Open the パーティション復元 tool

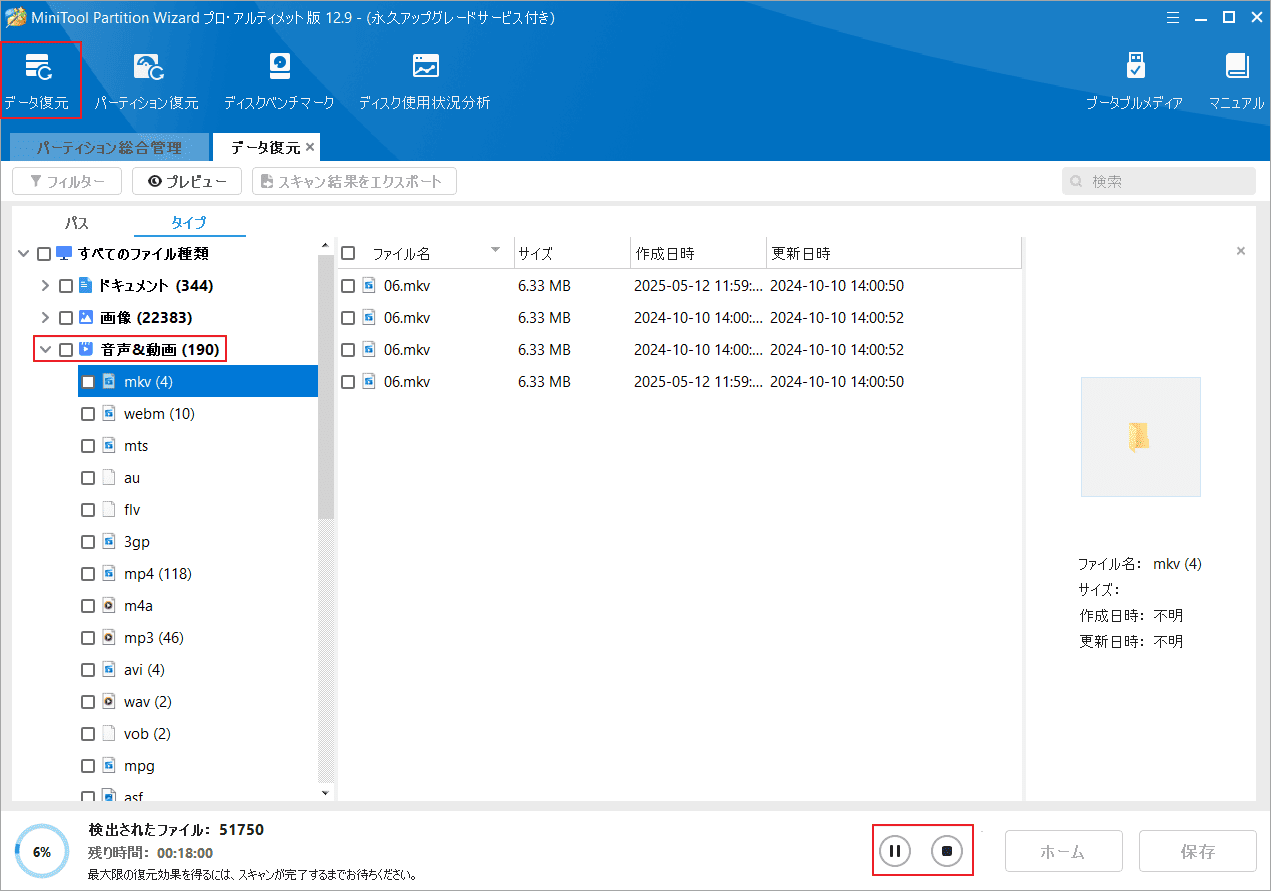click(x=146, y=80)
